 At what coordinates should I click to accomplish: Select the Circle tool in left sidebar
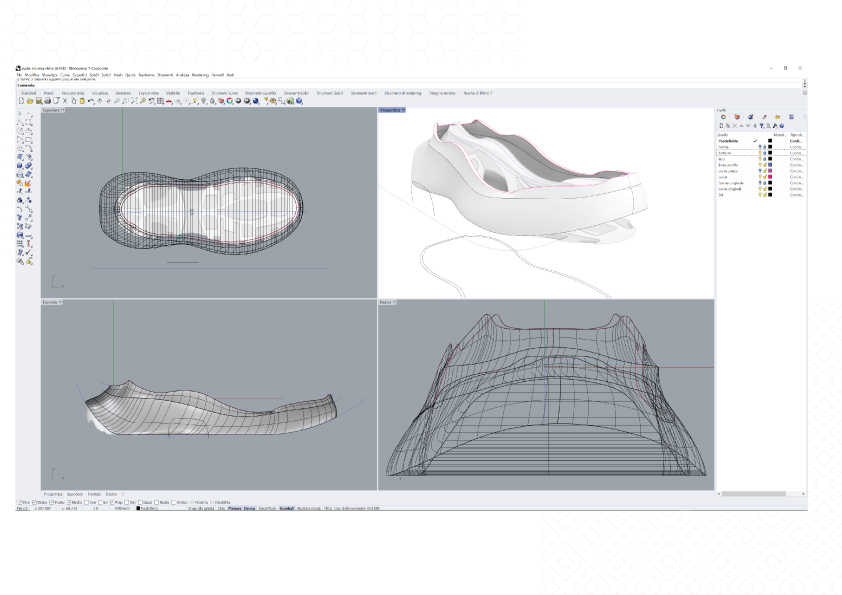point(20,130)
